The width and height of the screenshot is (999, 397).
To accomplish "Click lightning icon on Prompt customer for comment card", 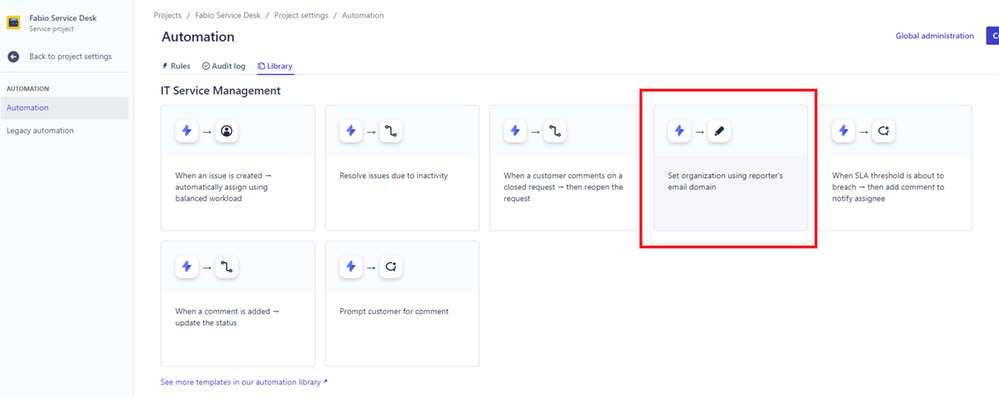I will [x=350, y=267].
